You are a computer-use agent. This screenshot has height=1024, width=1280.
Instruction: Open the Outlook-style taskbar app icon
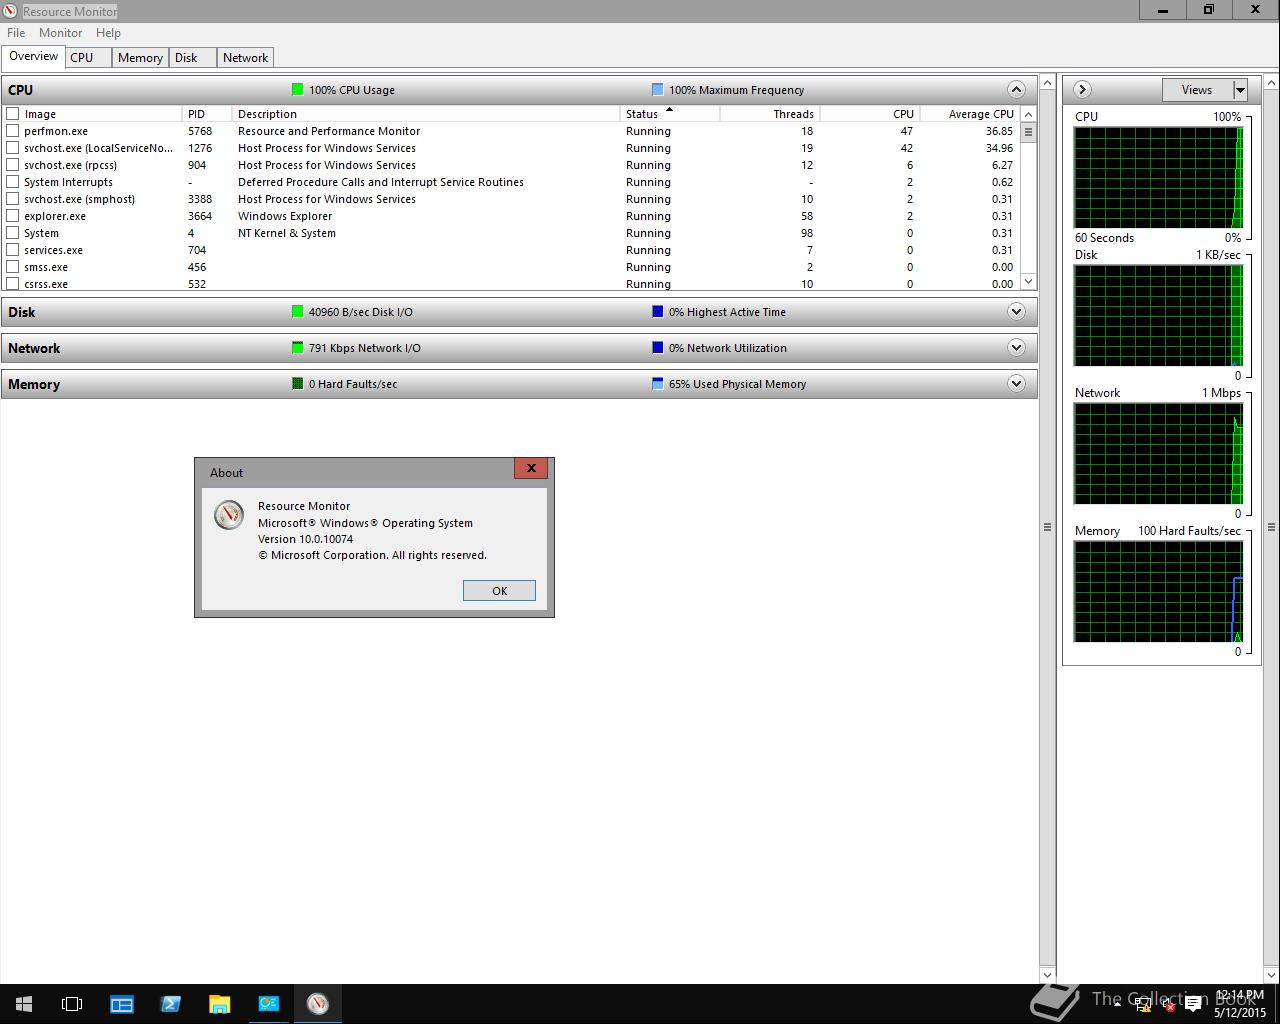pos(268,1004)
